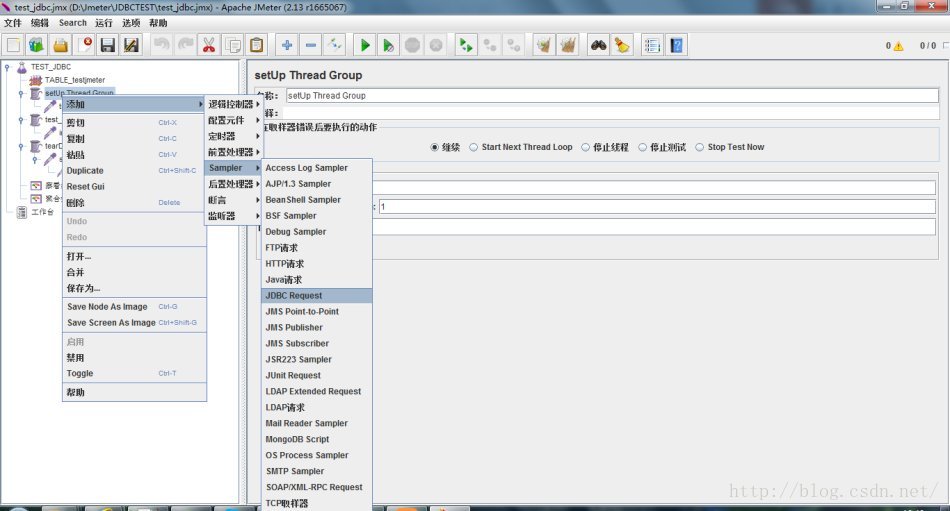Click the name field containing setUp Thread Group
Screen dimensions: 950x511
tap(612, 96)
